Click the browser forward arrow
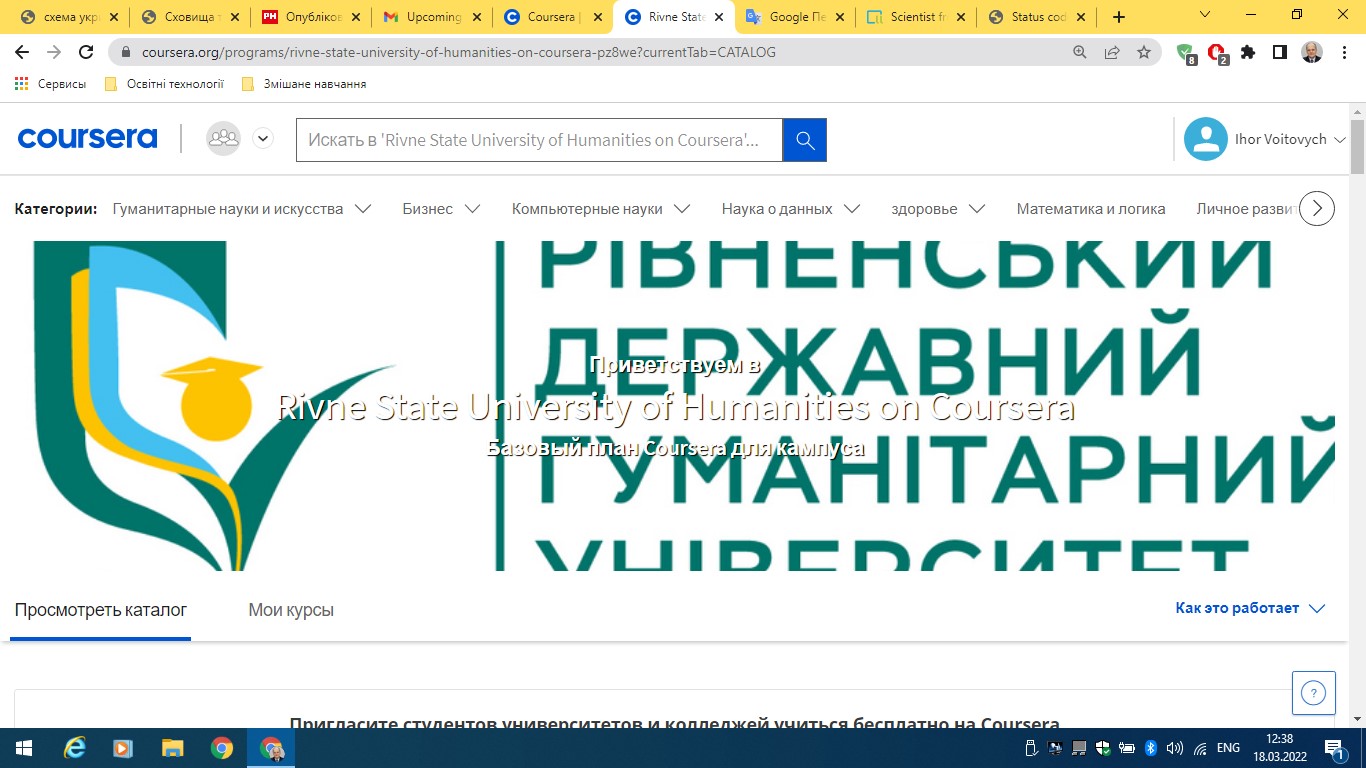Viewport: 1366px width, 768px height. pyautogui.click(x=54, y=52)
